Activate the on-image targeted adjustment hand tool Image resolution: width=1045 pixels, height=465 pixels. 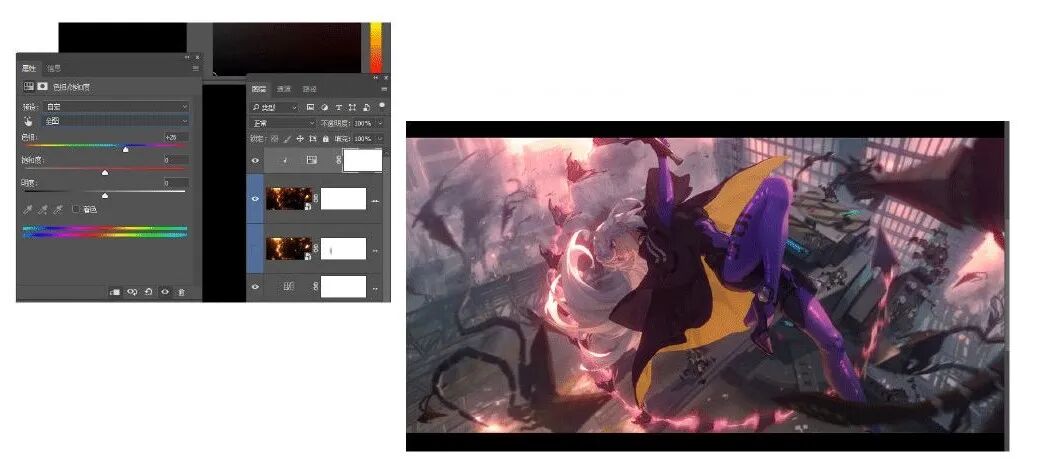(x=29, y=121)
